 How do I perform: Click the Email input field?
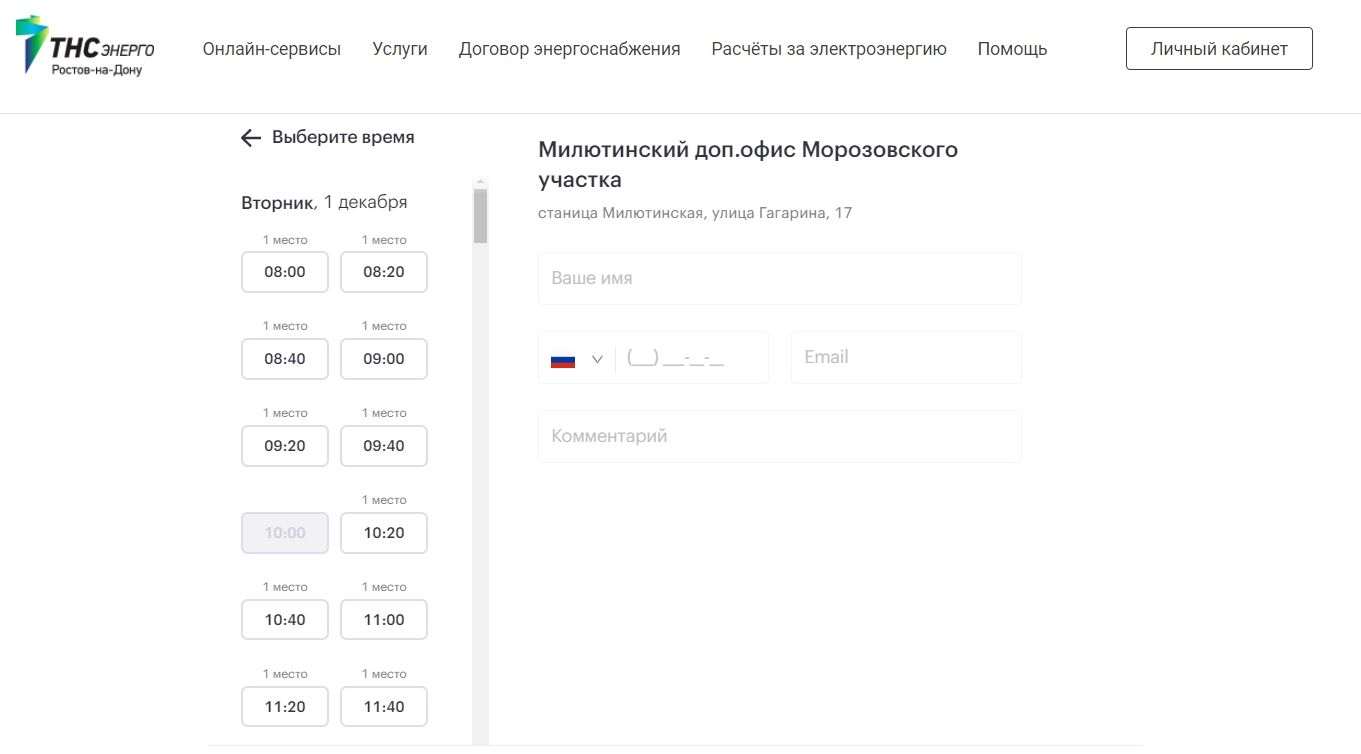pyautogui.click(x=906, y=358)
